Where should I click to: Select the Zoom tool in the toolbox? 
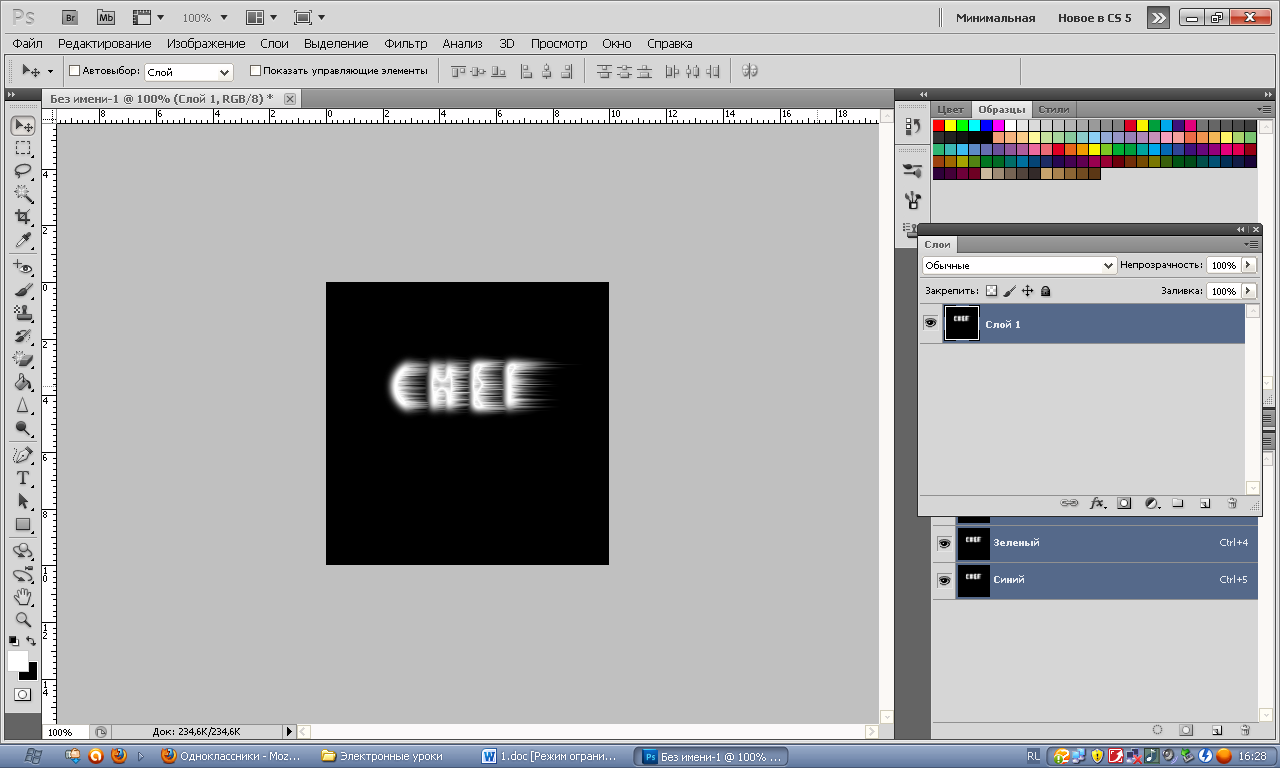(x=23, y=620)
